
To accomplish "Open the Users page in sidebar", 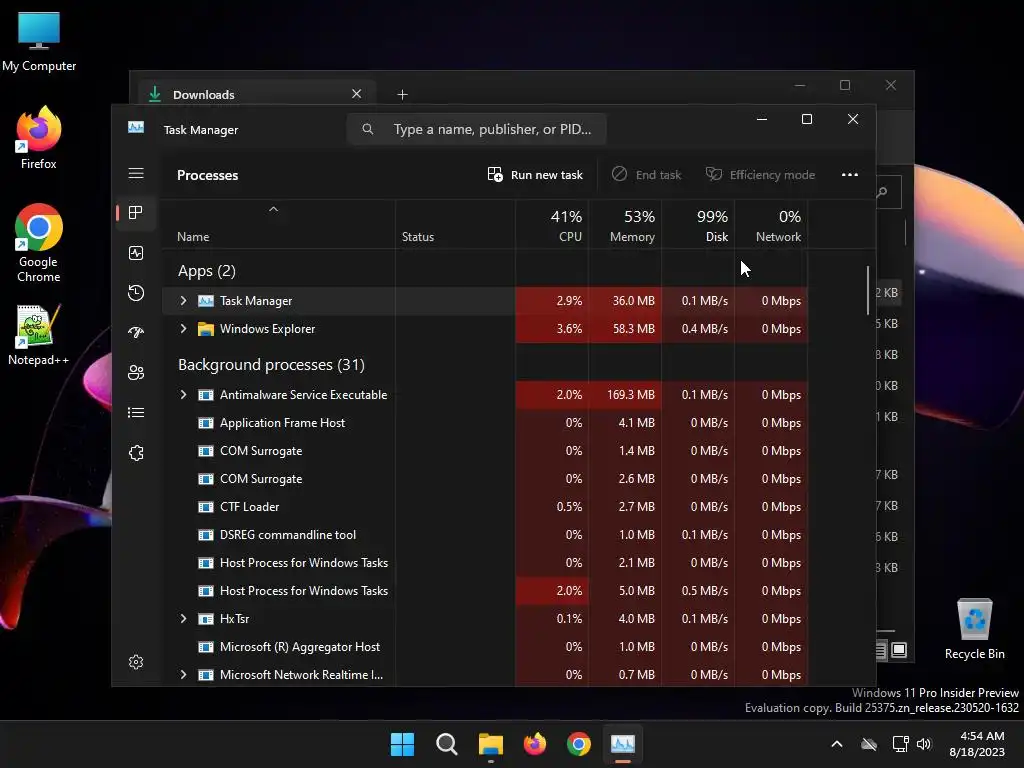I will pos(136,372).
